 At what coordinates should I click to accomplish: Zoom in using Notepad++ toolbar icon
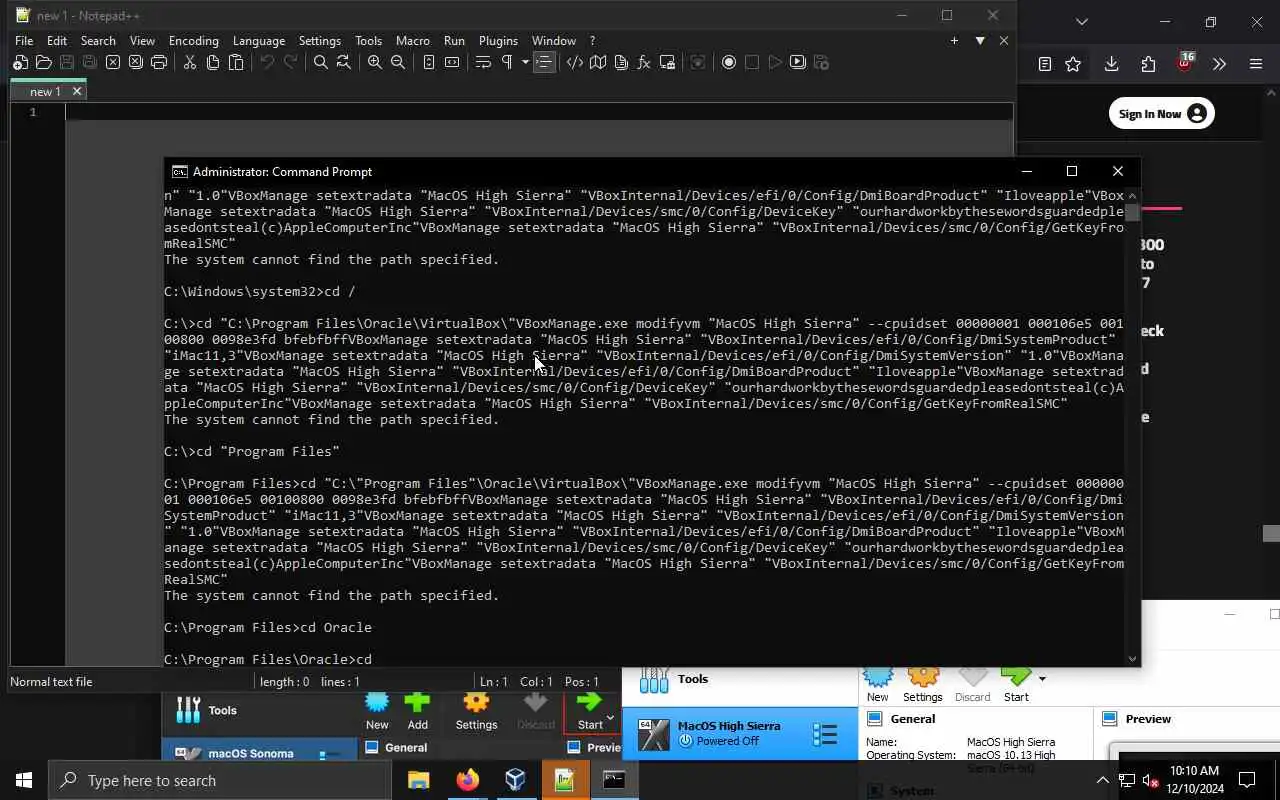point(374,62)
